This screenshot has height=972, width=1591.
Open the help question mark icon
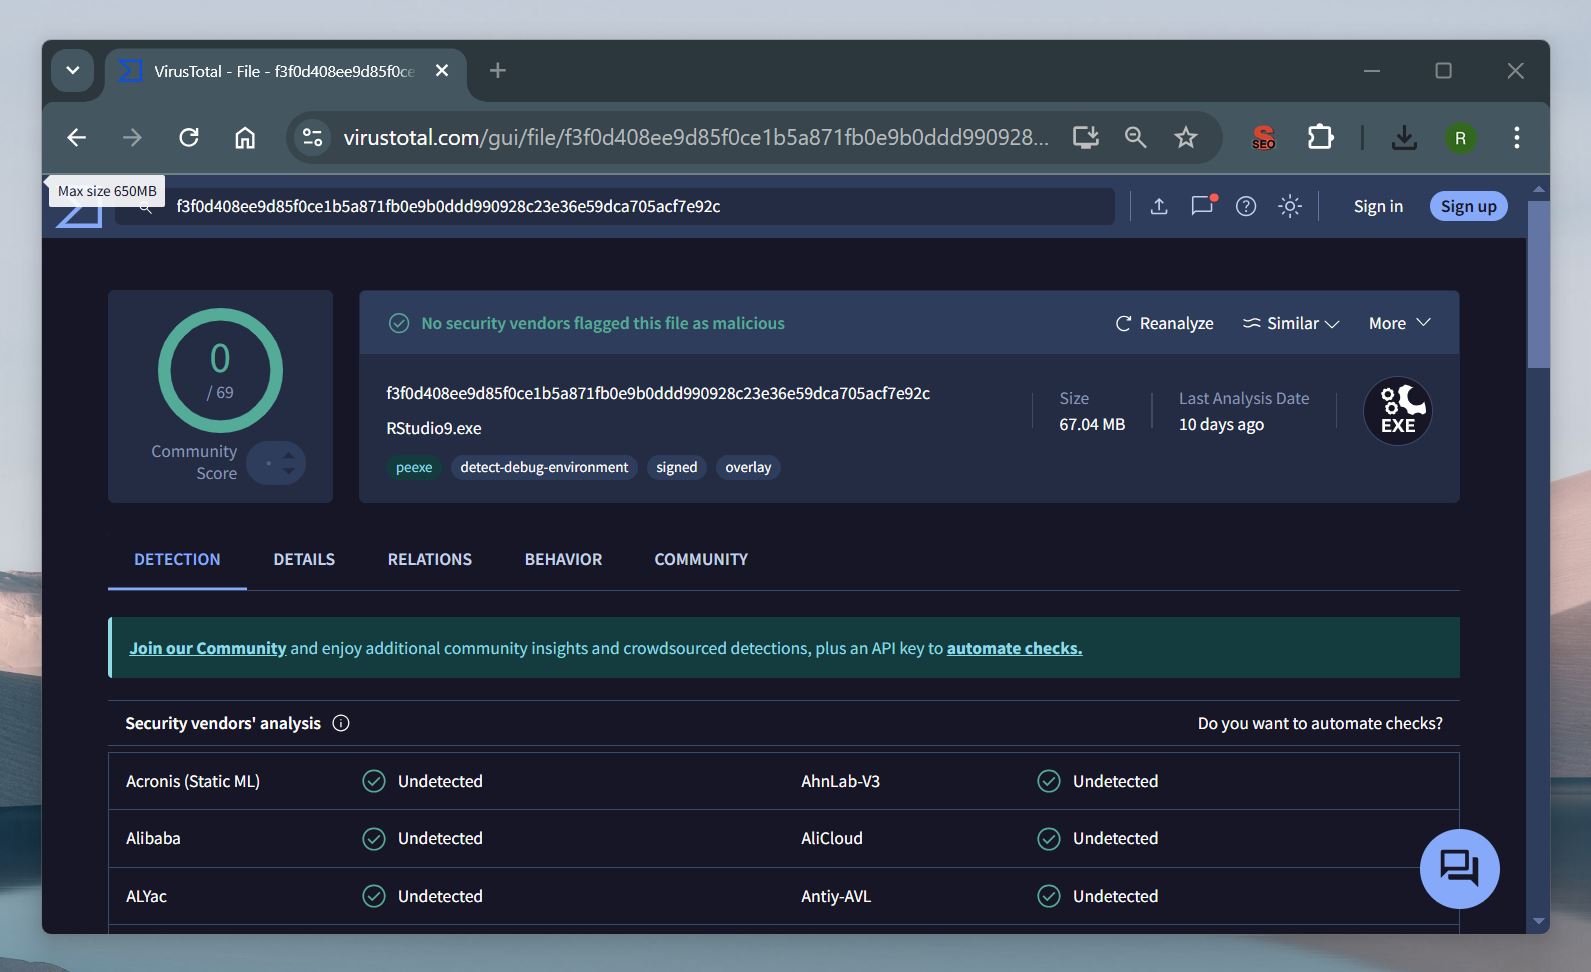click(x=1246, y=206)
